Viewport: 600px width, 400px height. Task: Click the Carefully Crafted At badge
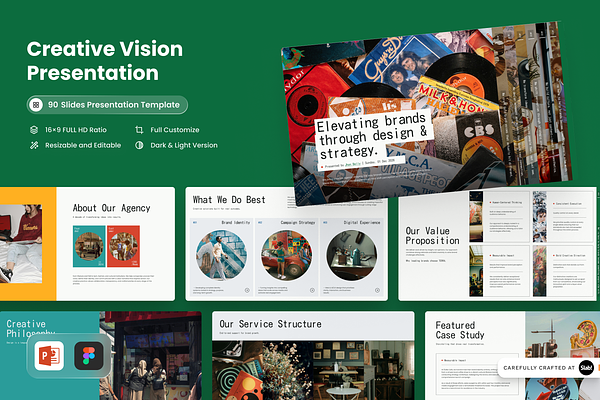click(549, 368)
